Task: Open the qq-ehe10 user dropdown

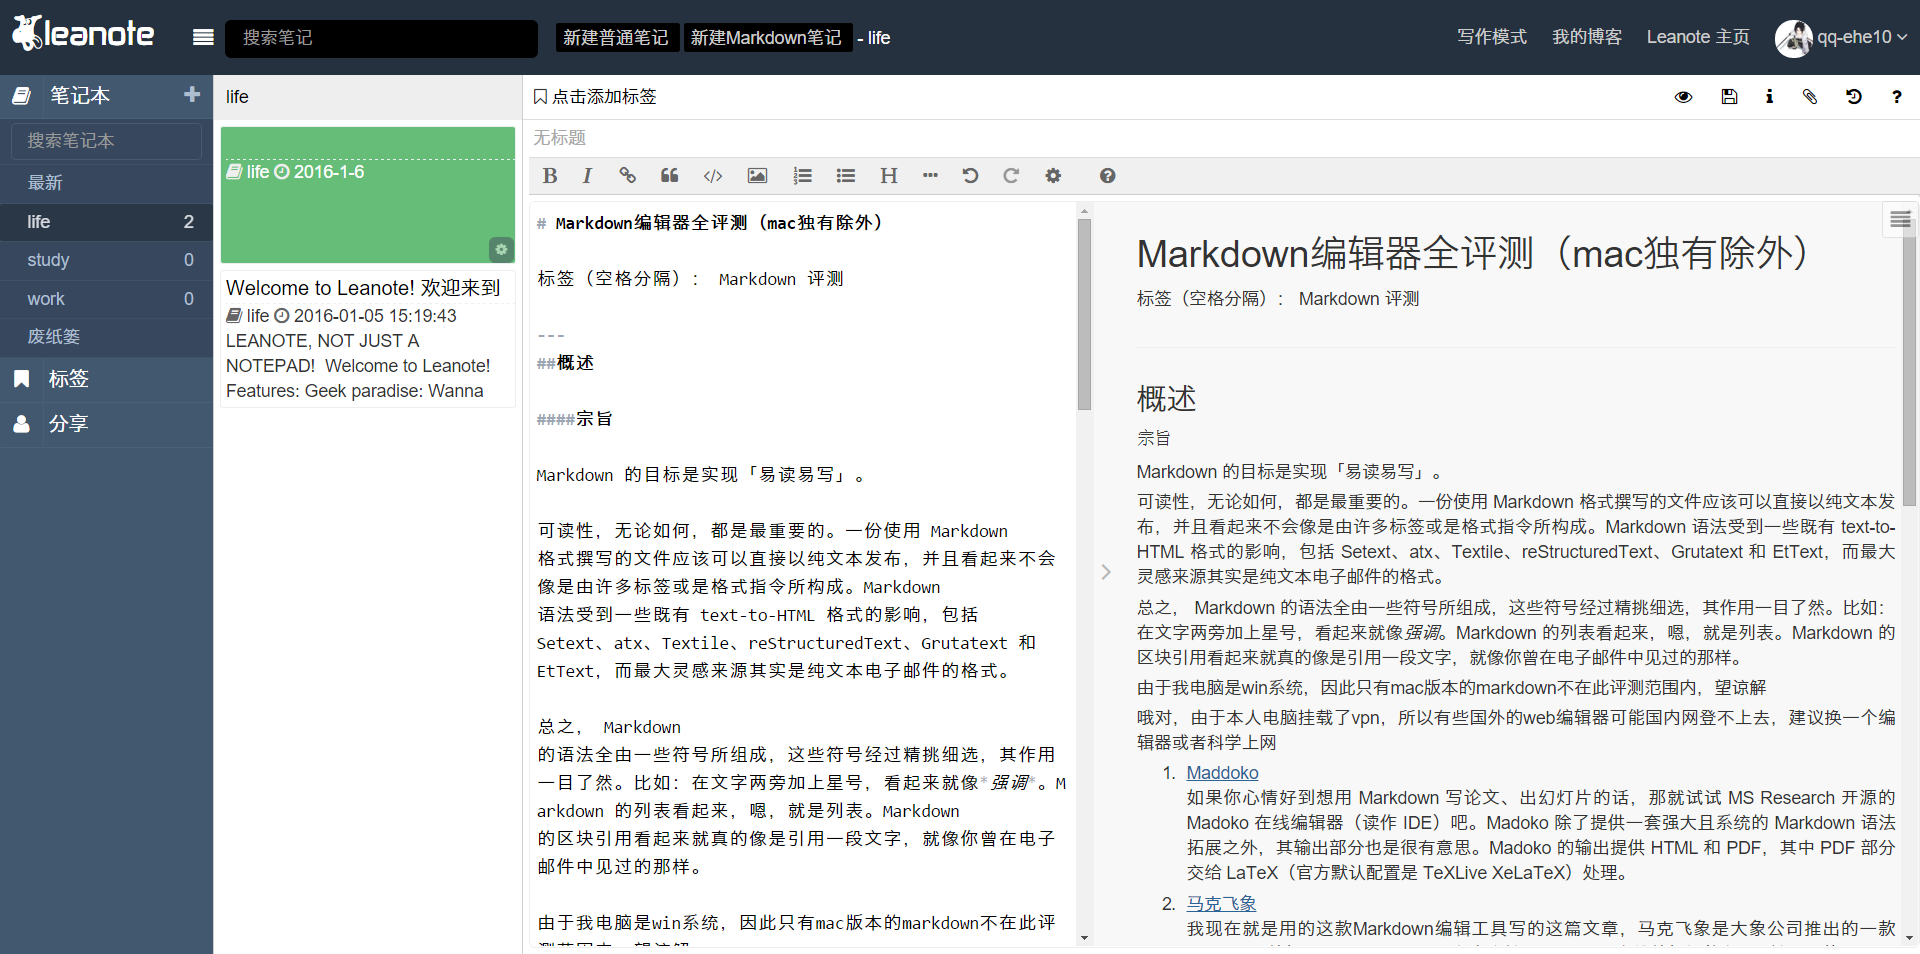Action: coord(1841,37)
